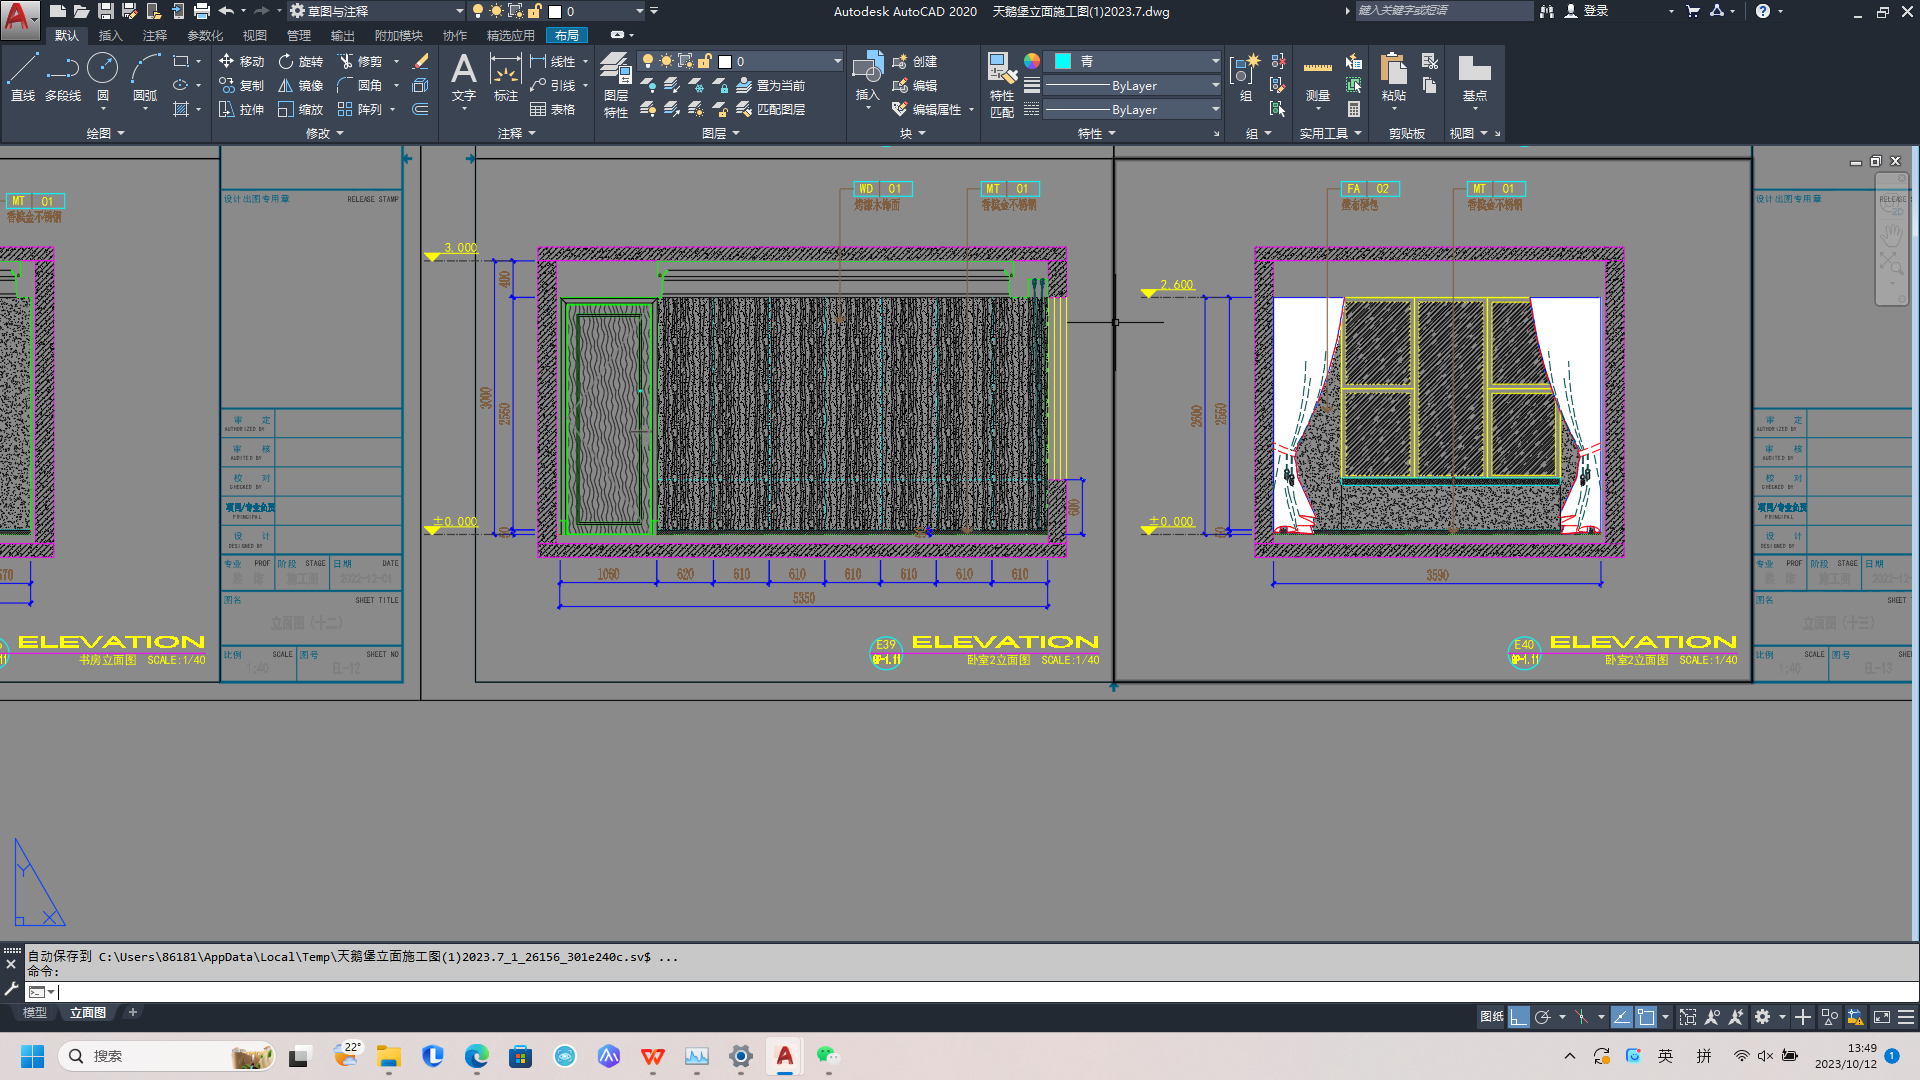This screenshot has width=1920, height=1080.
Task: Open the 注释 (Annotate) ribbon tab
Action: click(155, 35)
